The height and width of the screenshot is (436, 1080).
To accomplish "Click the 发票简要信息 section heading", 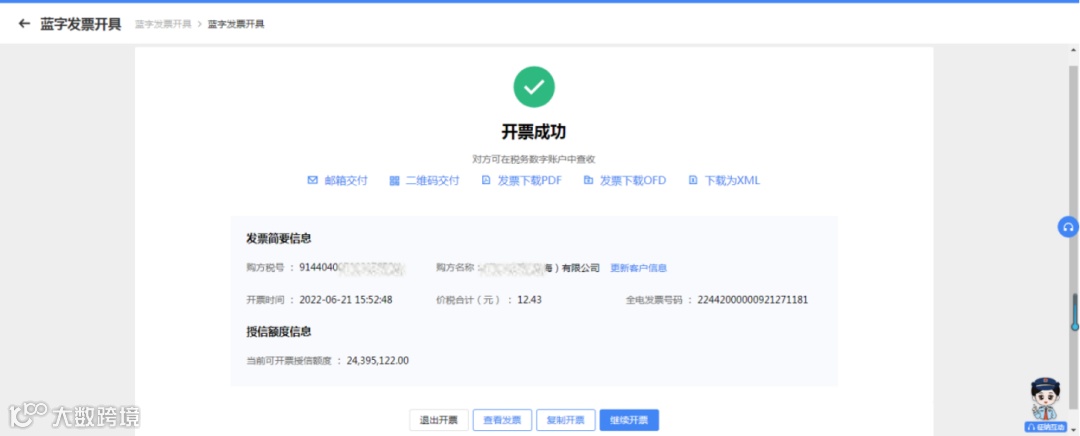I will click(x=279, y=238).
